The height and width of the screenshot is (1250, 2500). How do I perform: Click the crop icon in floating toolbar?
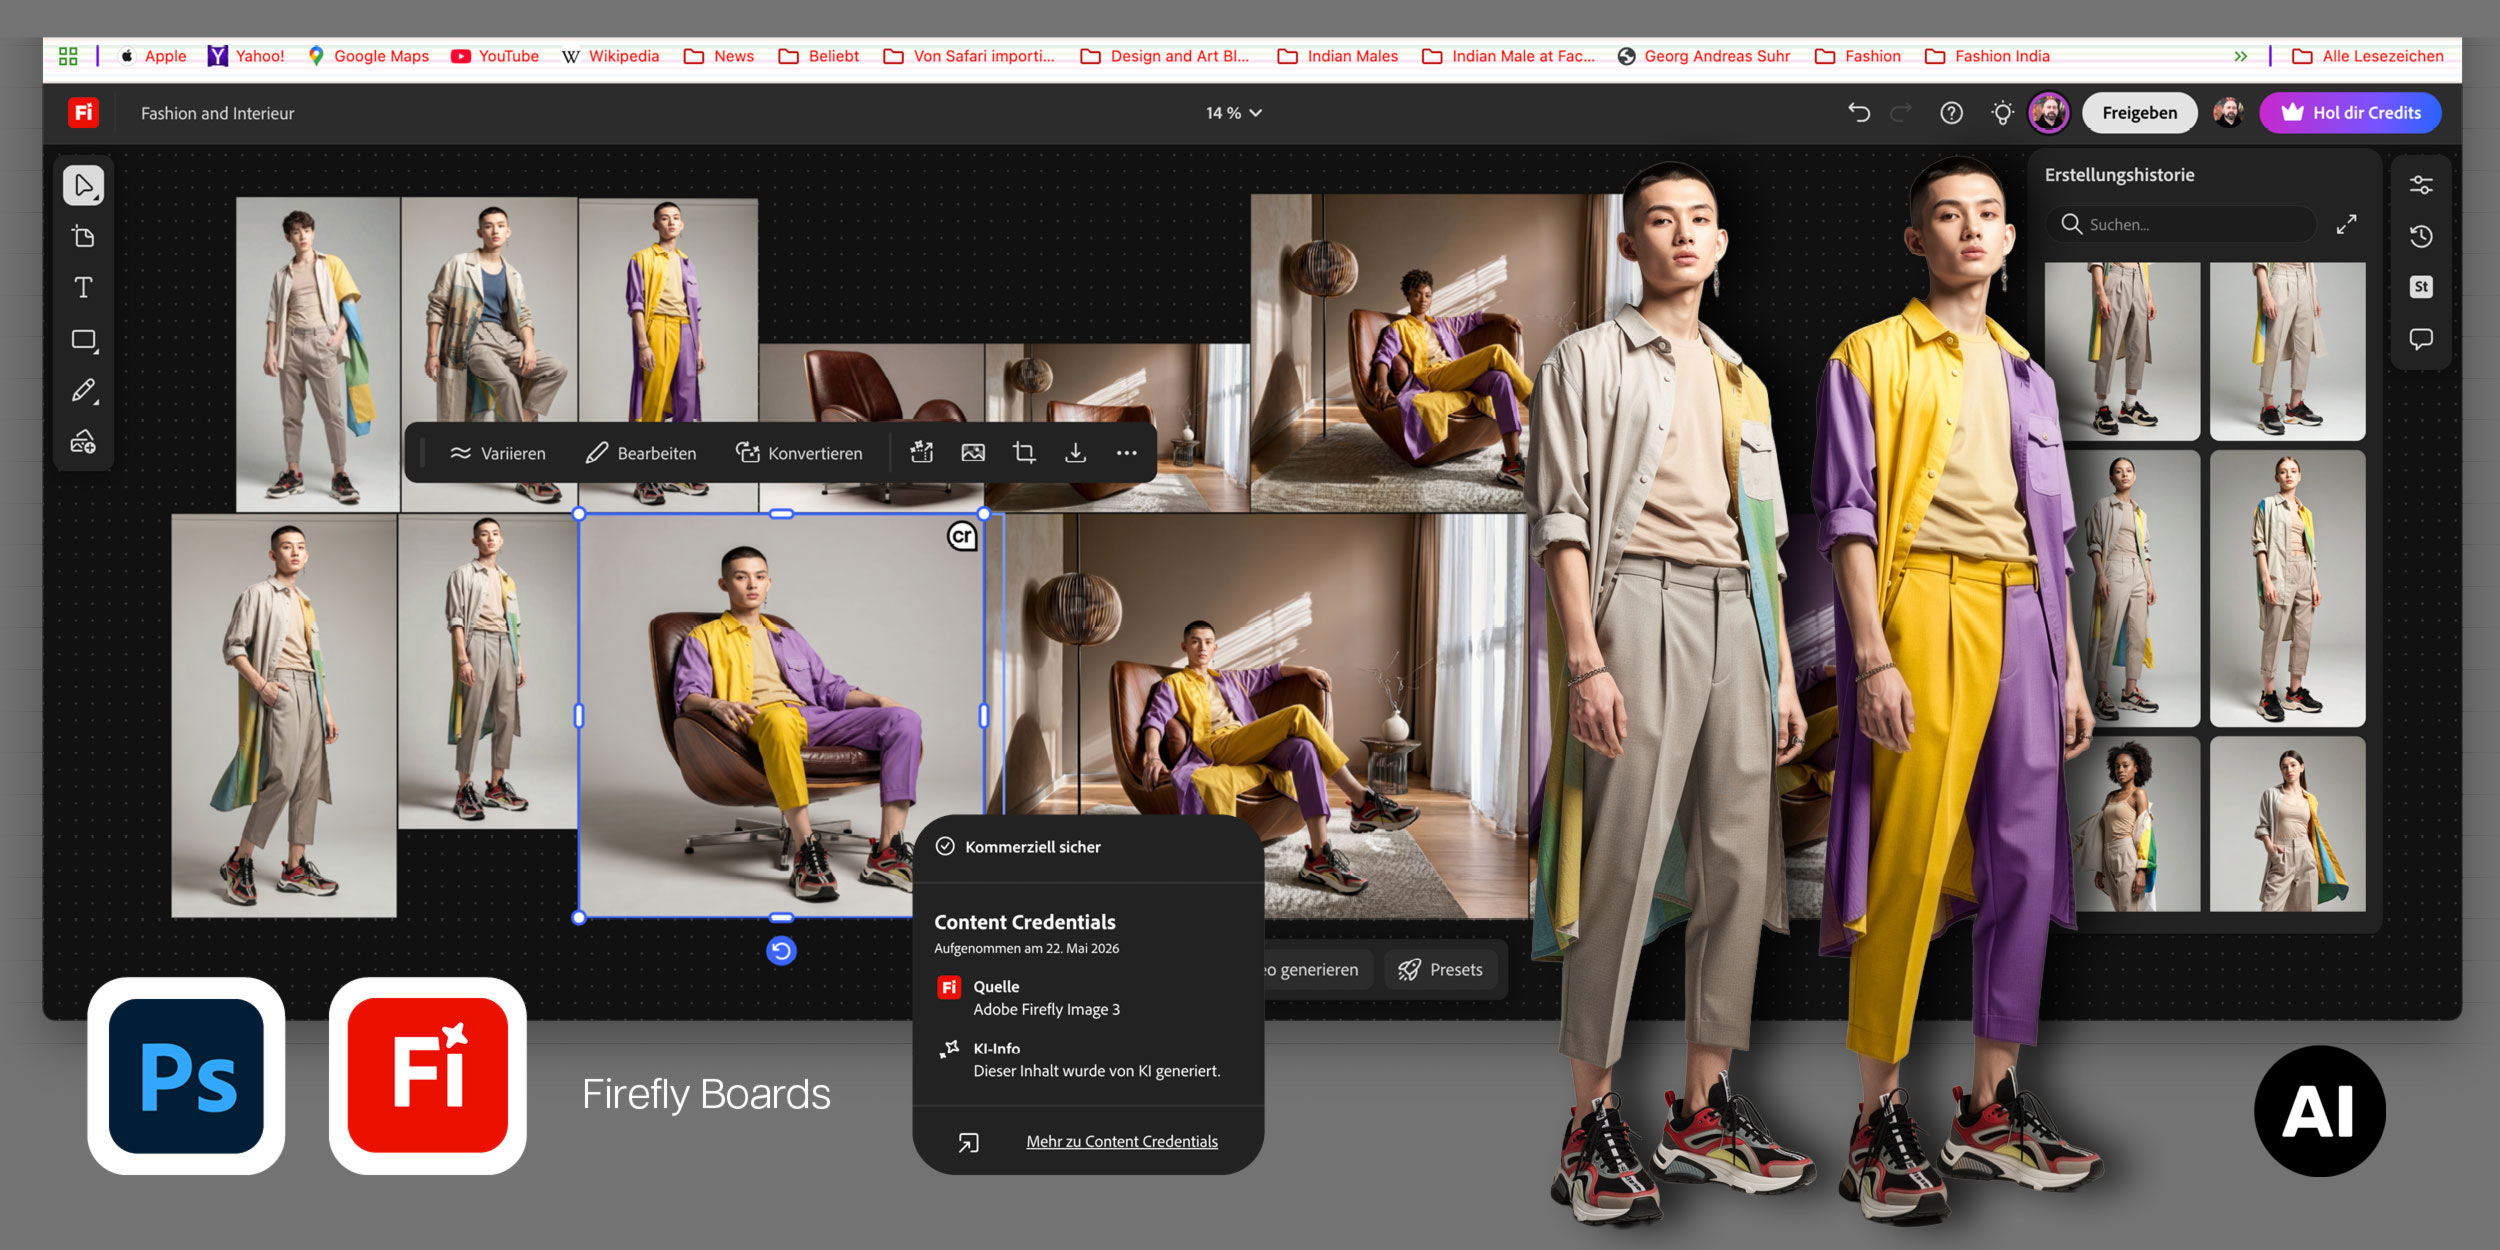(x=1024, y=453)
